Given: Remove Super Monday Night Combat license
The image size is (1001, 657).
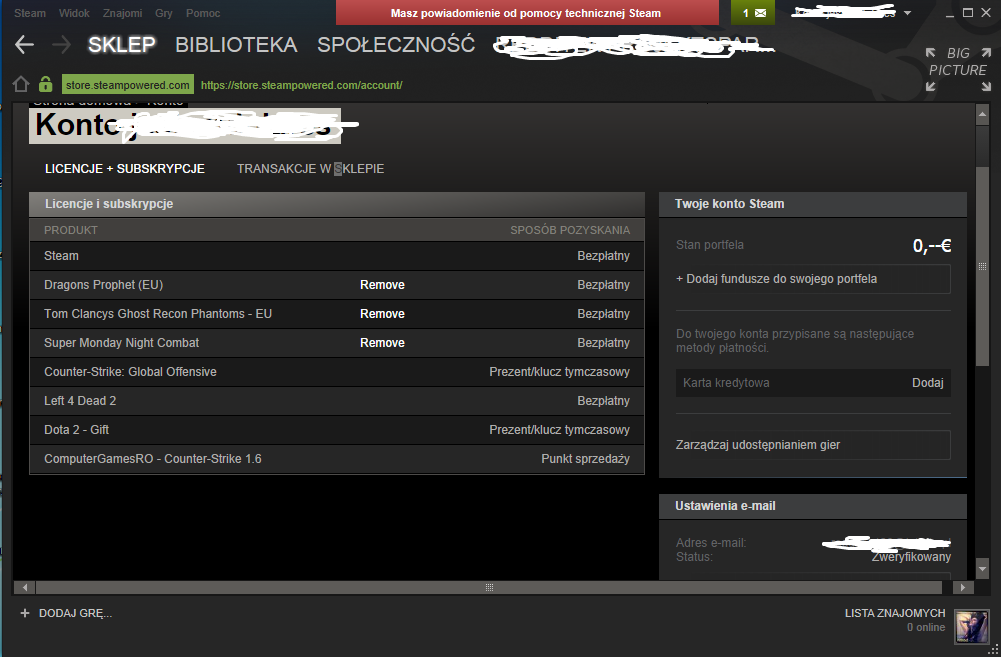Looking at the screenshot, I should 382,343.
